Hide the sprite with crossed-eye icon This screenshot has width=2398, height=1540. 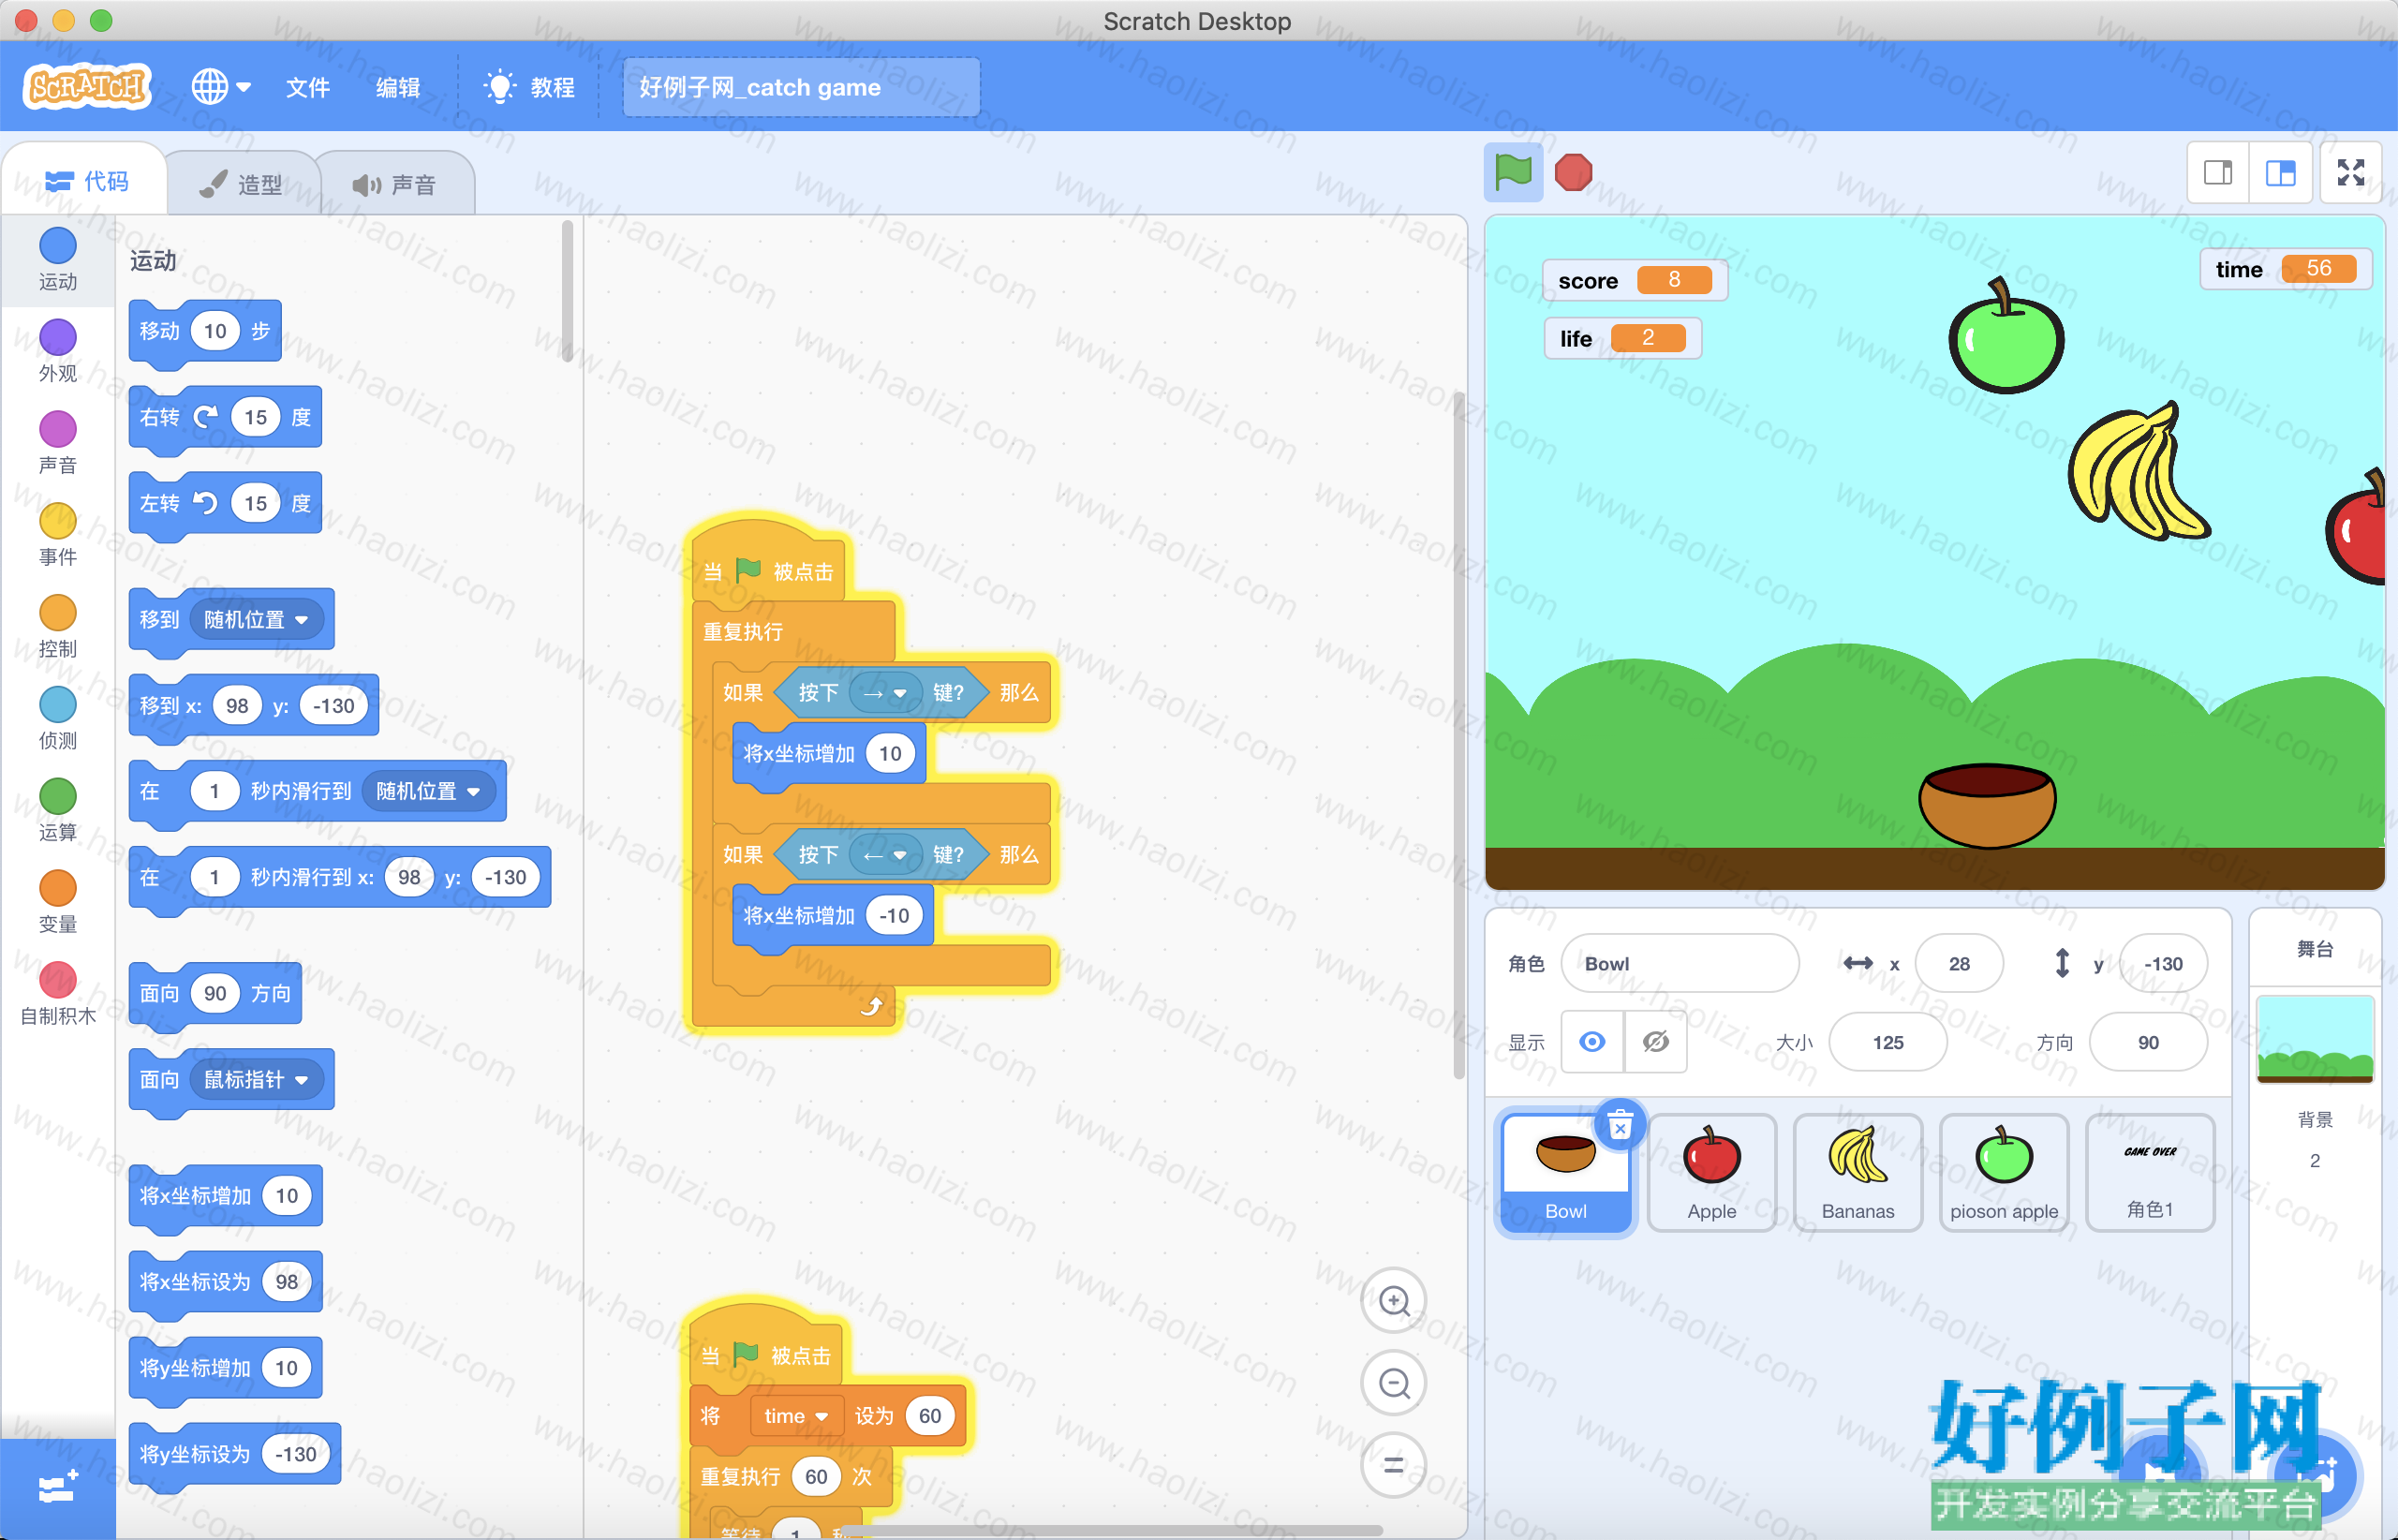(x=1656, y=1042)
